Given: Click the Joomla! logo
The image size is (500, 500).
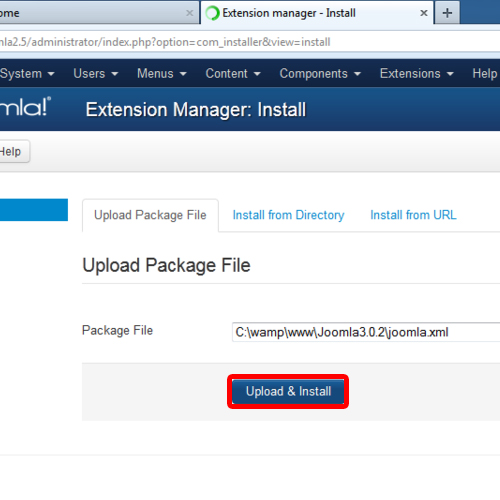Looking at the screenshot, I should pos(25,107).
